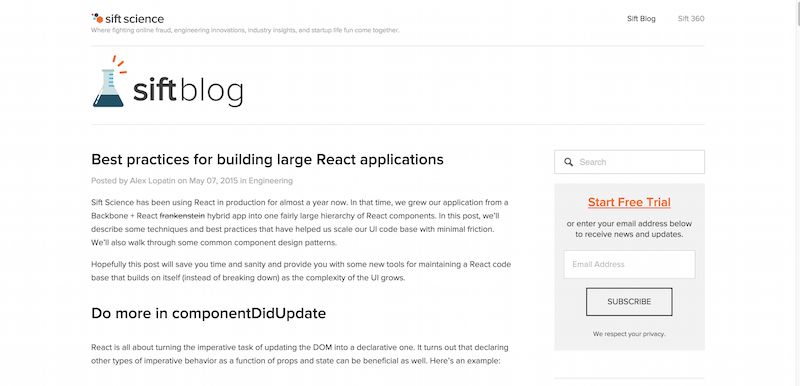Image resolution: width=800 pixels, height=386 pixels.
Task: Open the Sift Blog nav item
Action: pos(641,19)
